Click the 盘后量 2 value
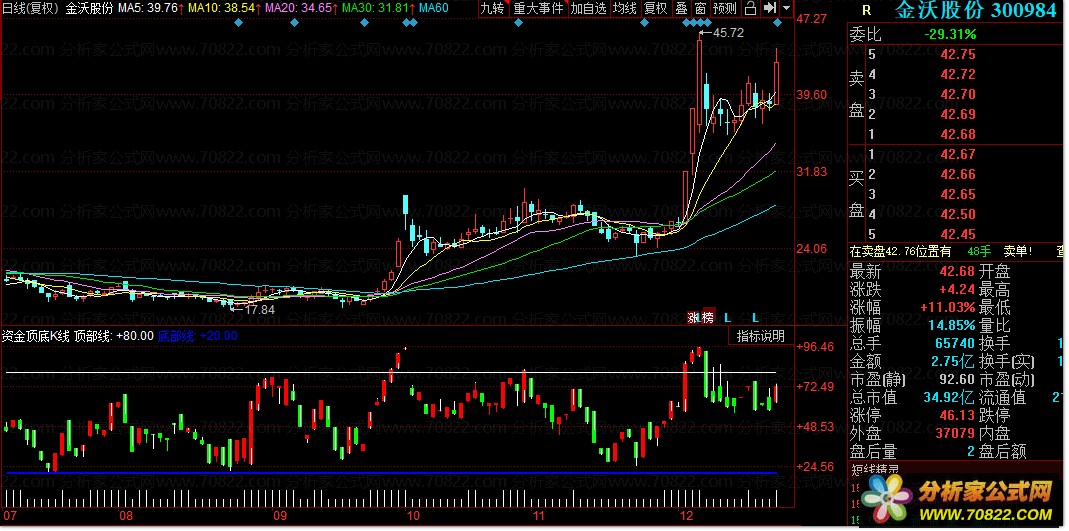This screenshot has height=531, width=1069. pos(971,451)
